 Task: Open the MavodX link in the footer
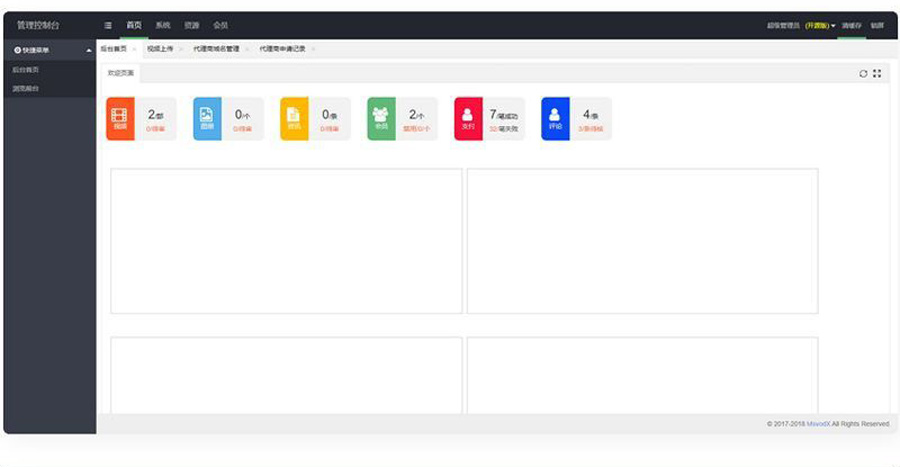click(818, 424)
